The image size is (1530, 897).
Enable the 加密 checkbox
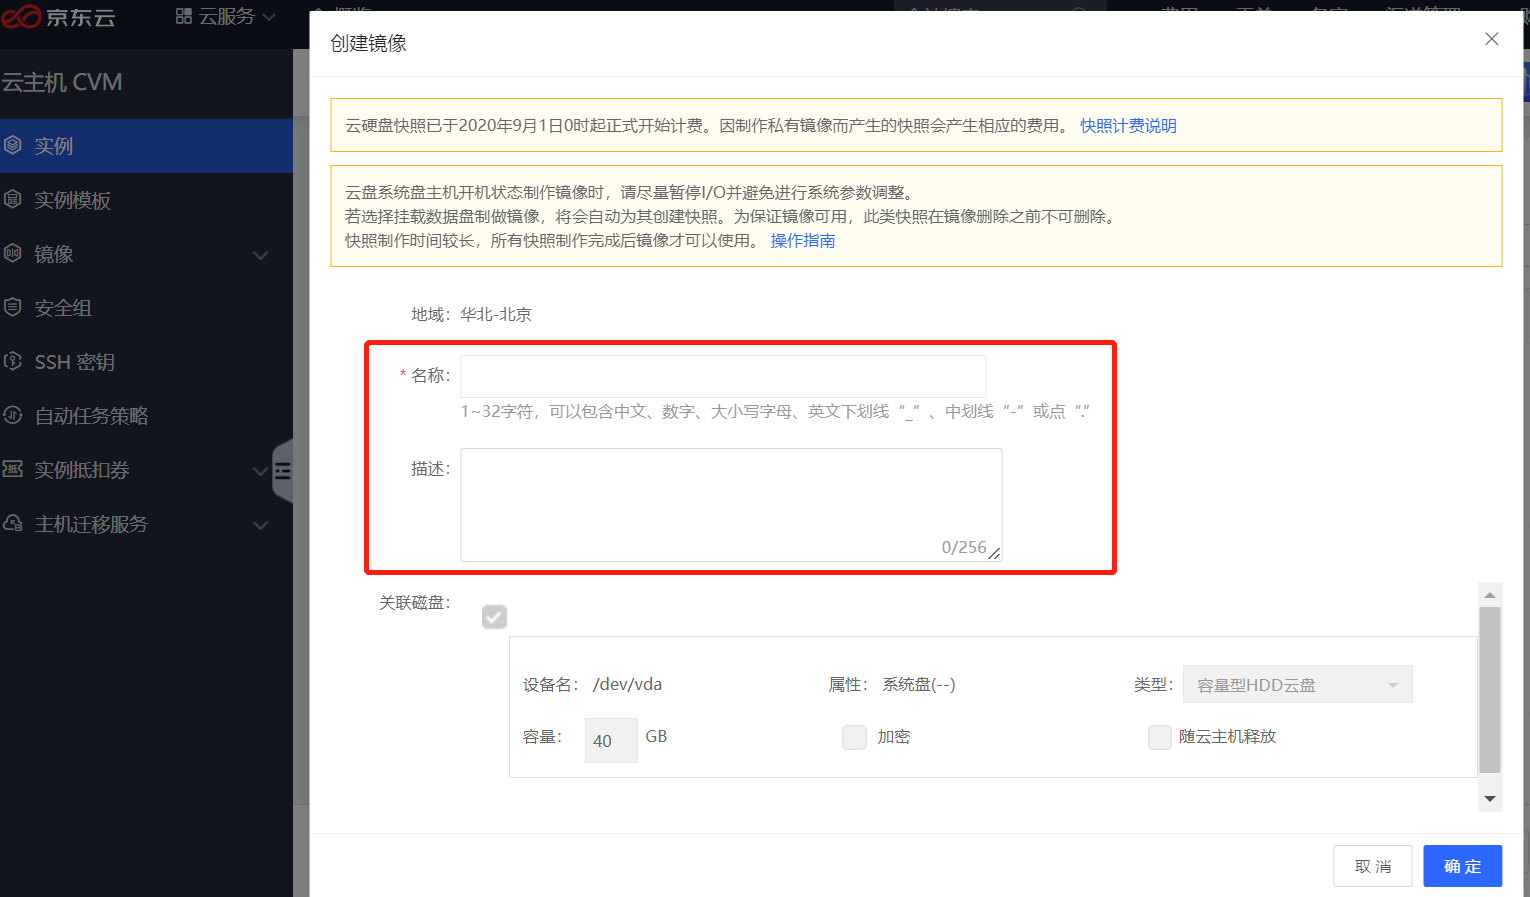[854, 737]
